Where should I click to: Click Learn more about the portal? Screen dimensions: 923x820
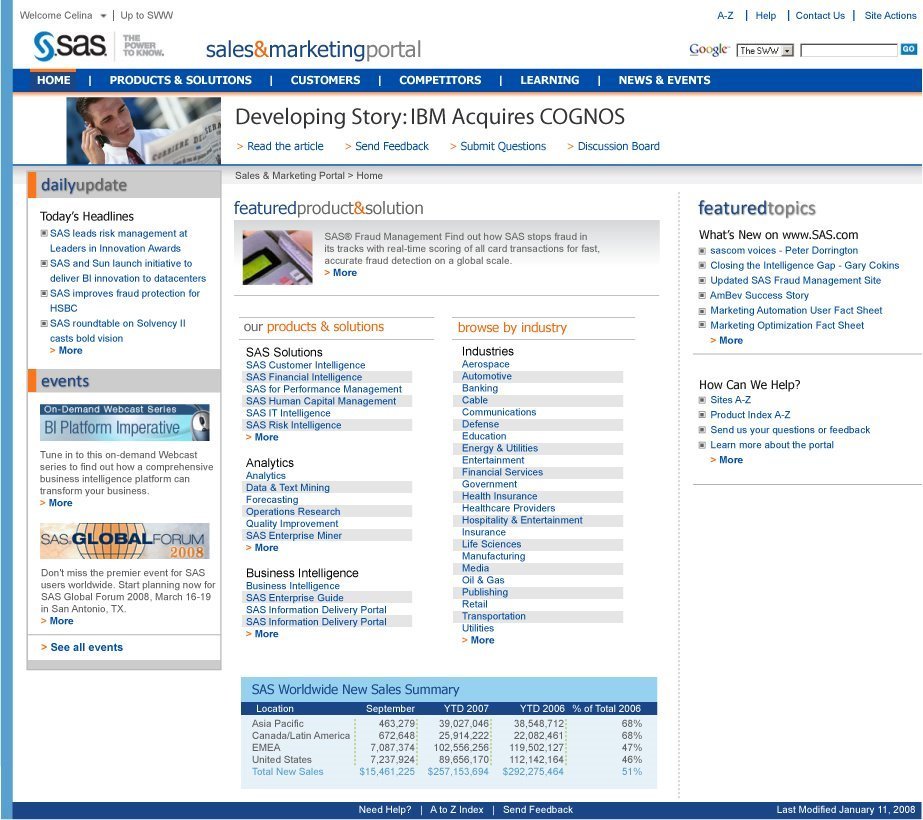coord(772,444)
